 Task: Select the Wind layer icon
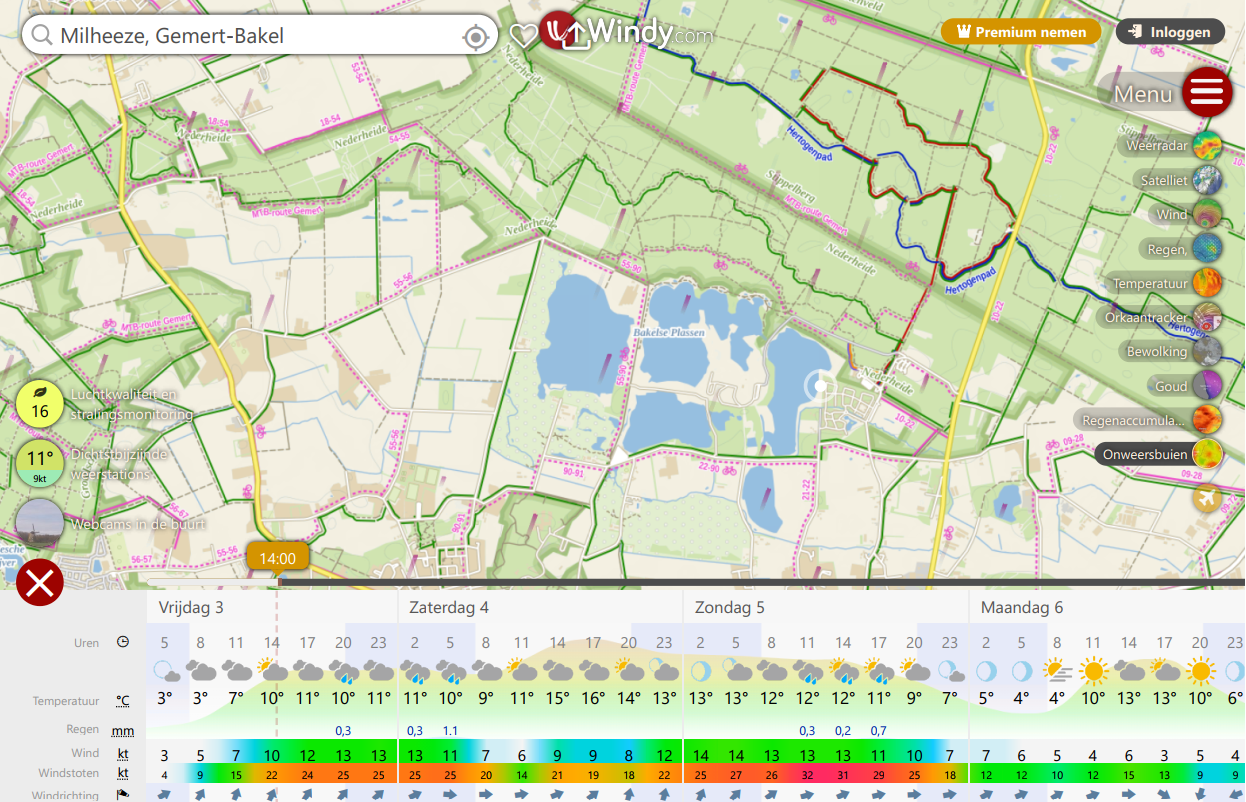[x=1207, y=215]
